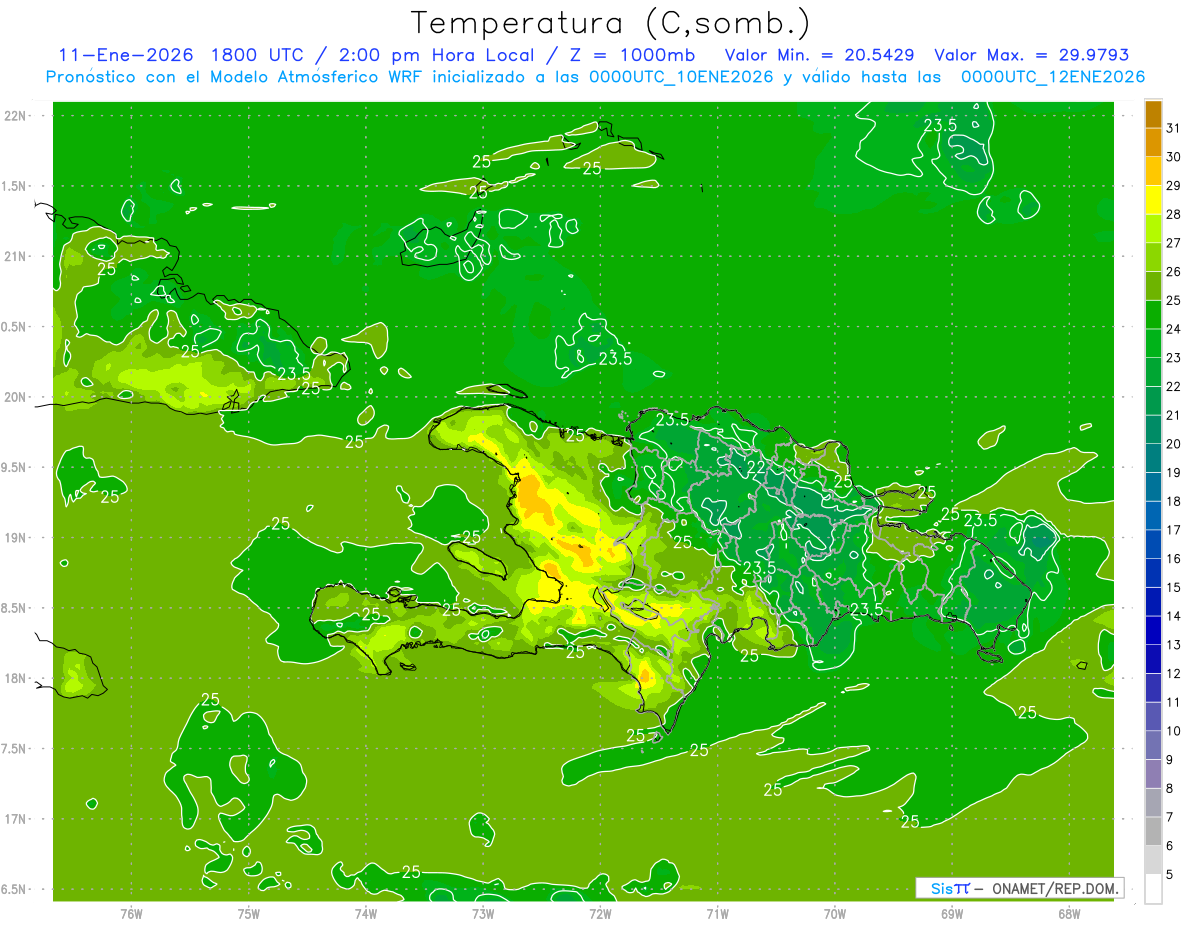
Task: Select legend color between 22 and 23
Action: coord(1153,372)
